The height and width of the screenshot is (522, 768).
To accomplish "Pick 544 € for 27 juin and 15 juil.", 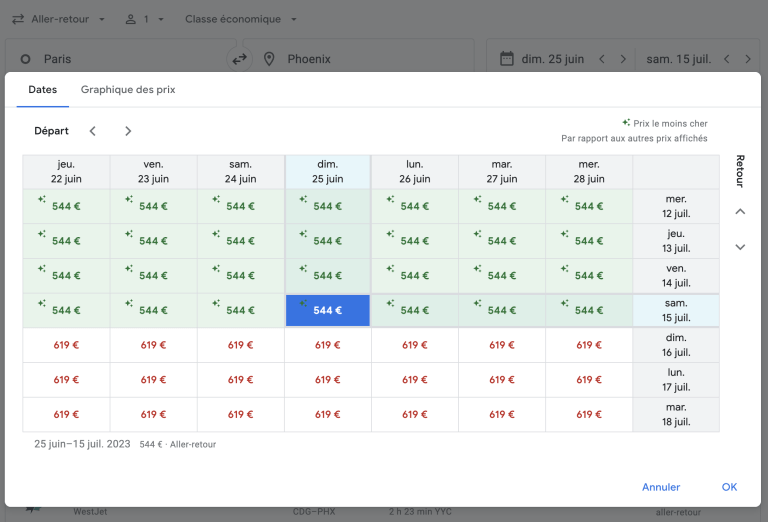I will pyautogui.click(x=502, y=310).
